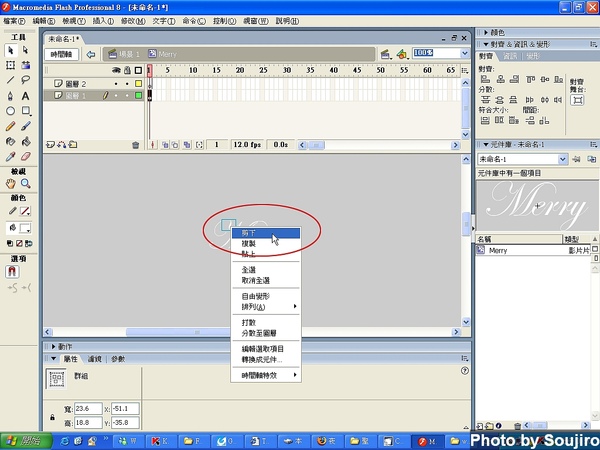The height and width of the screenshot is (450, 600).
Task: Click the Windows 開始 start button
Action: 22,441
